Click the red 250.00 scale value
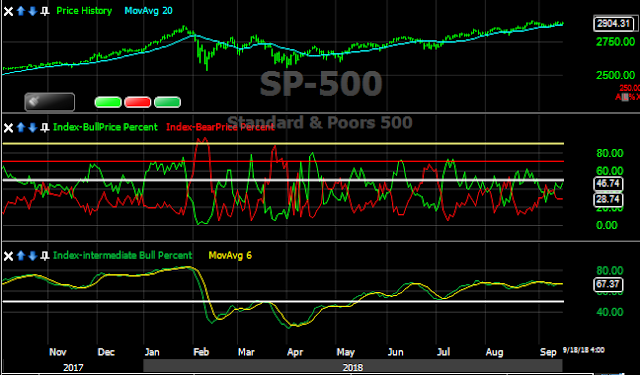640x375 pixels. coord(629,88)
